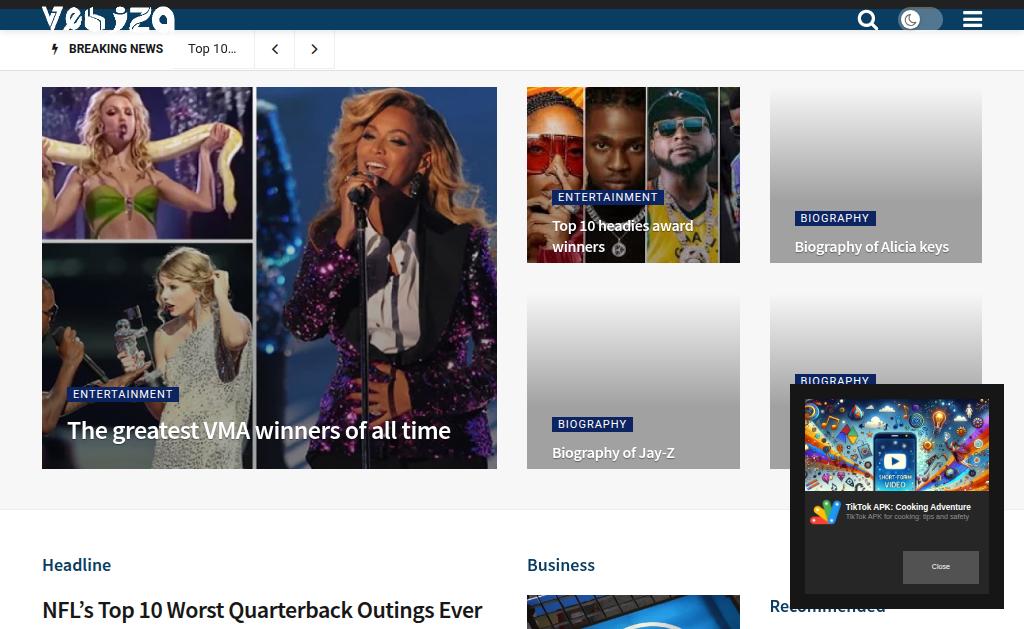Open the search magnifier icon

pos(867,20)
